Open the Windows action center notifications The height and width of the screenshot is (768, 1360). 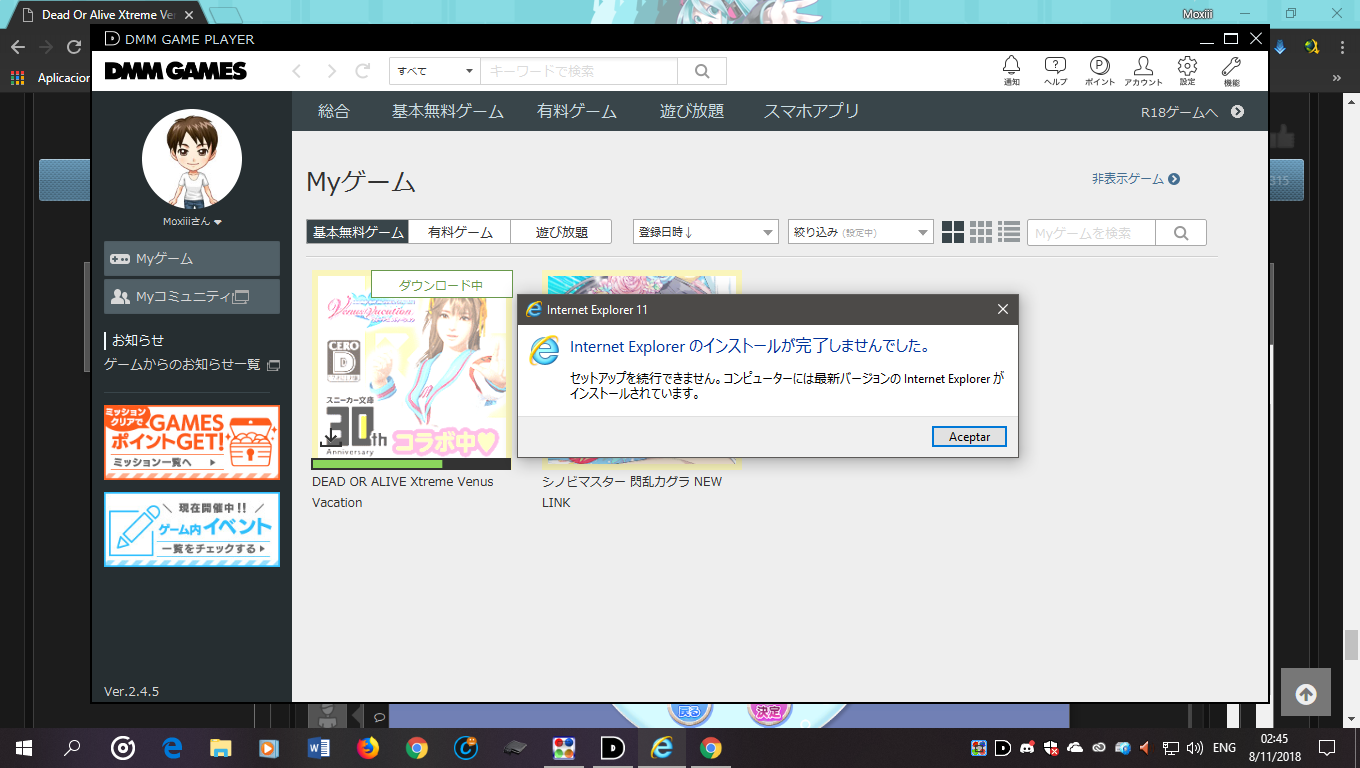[1327, 747]
